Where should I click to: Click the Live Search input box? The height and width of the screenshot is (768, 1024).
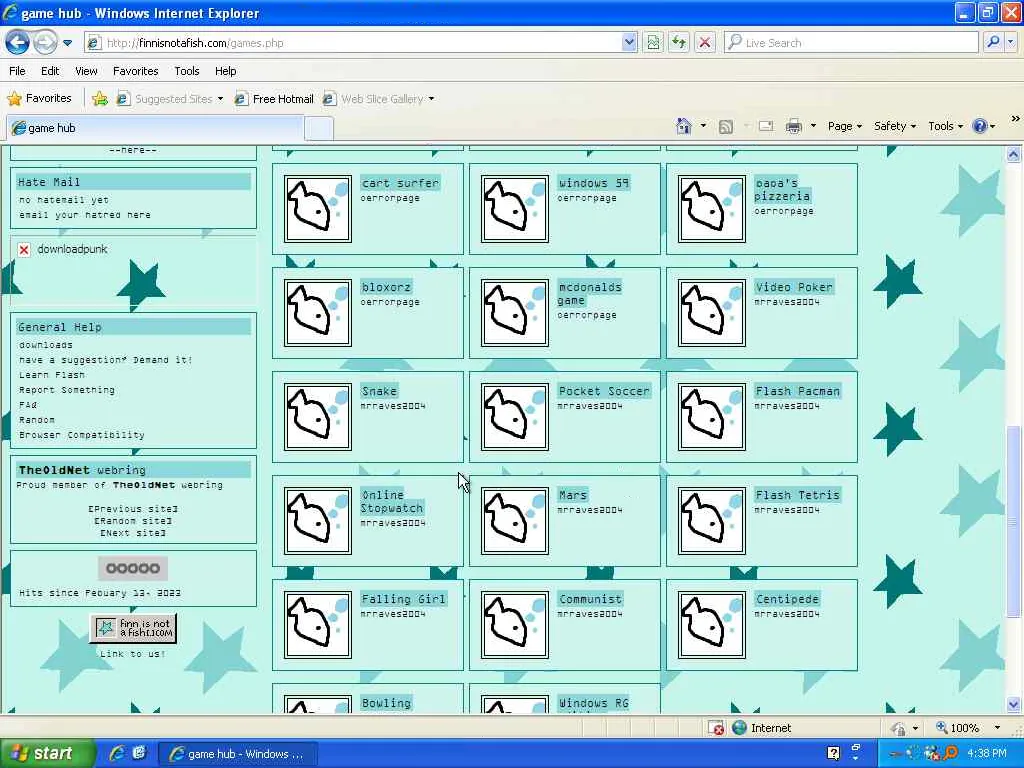(851, 43)
